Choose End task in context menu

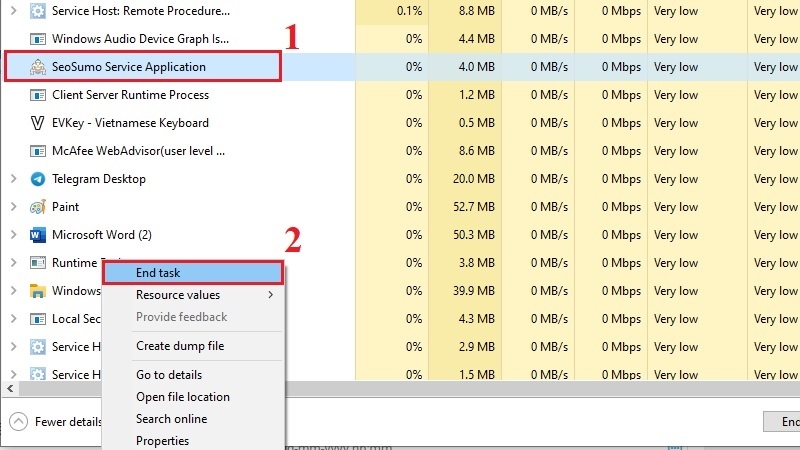click(x=193, y=273)
